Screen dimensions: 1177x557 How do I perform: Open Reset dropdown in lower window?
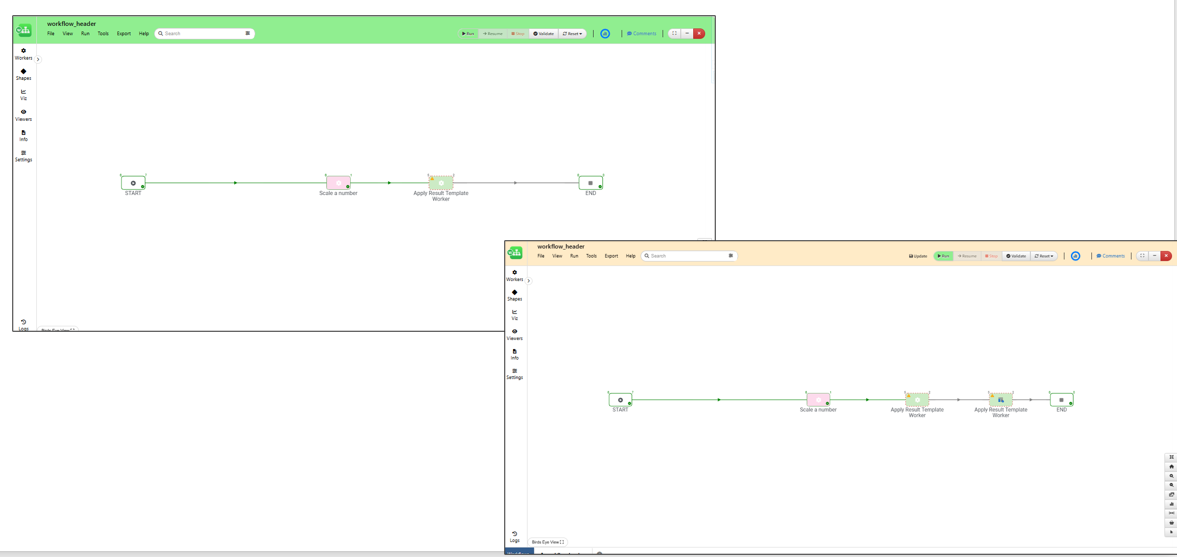pos(1043,256)
